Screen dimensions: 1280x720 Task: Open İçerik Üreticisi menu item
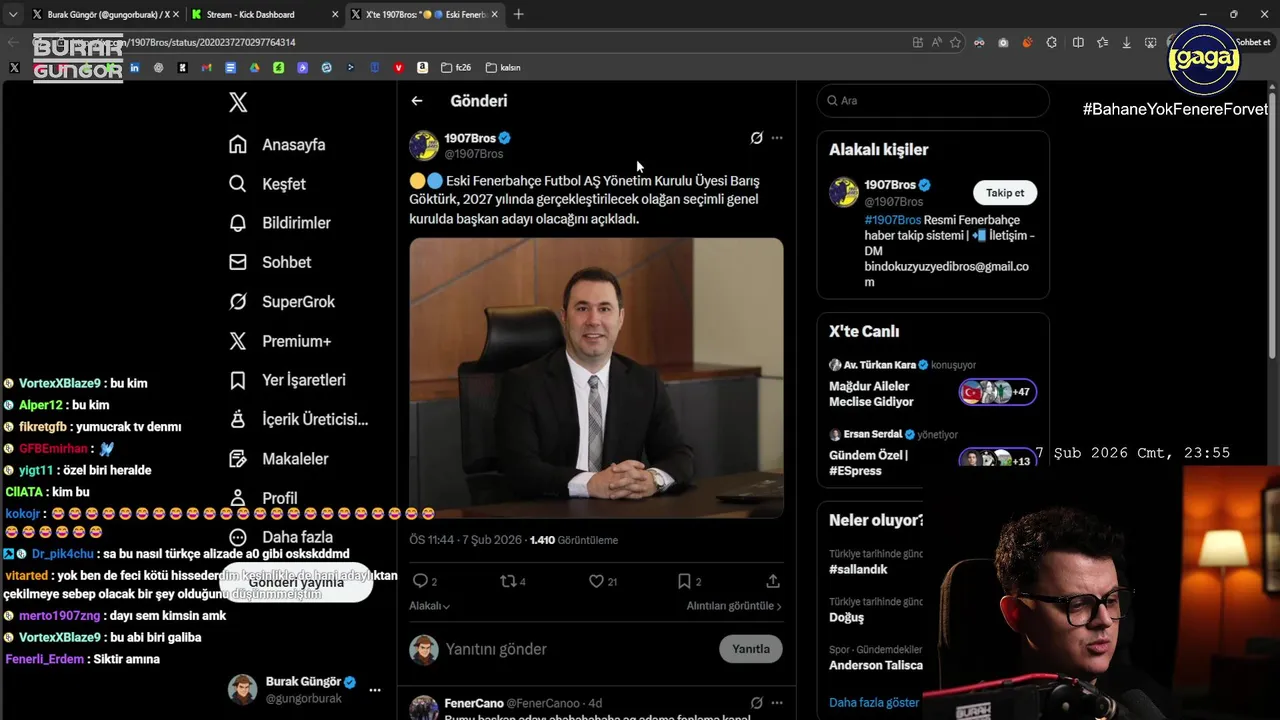[298, 419]
